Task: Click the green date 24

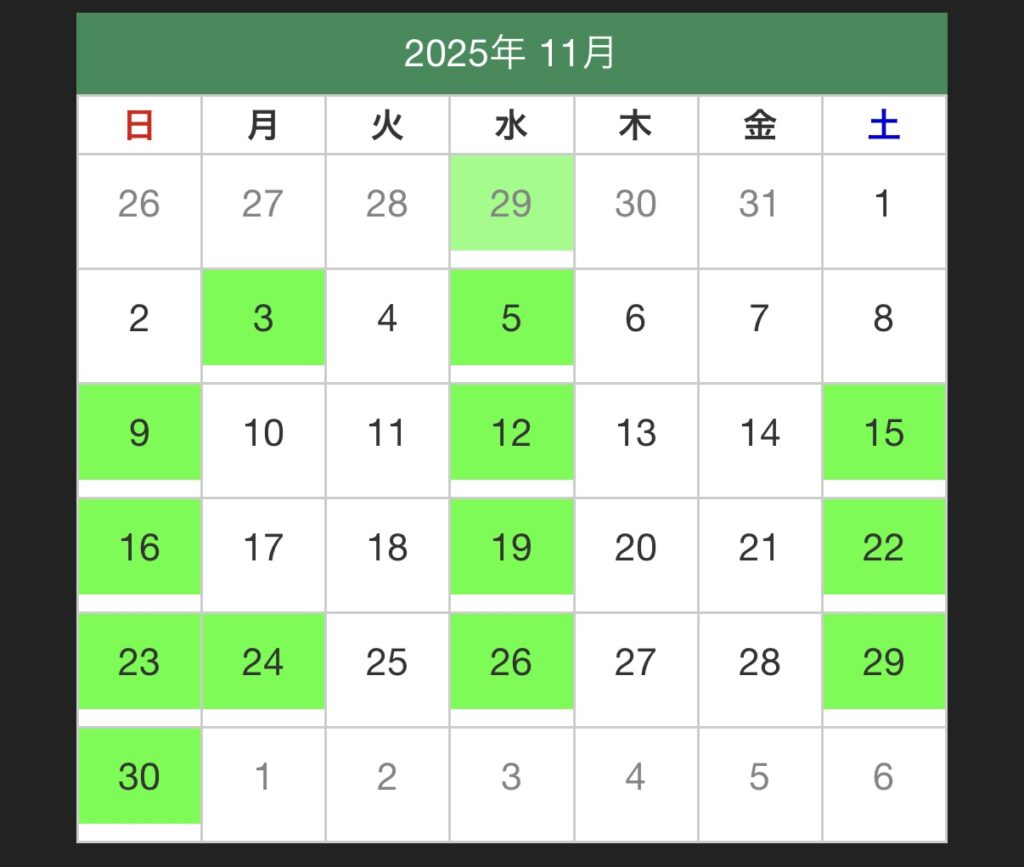Action: [x=263, y=662]
